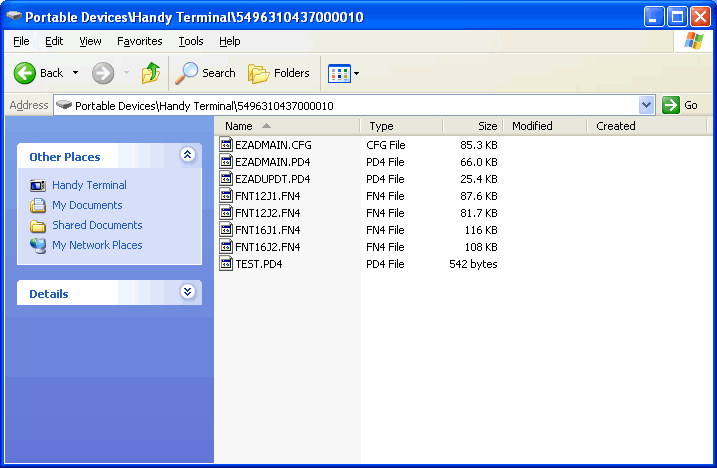The height and width of the screenshot is (468, 717).
Task: Click the Windows flag logo
Action: point(694,41)
